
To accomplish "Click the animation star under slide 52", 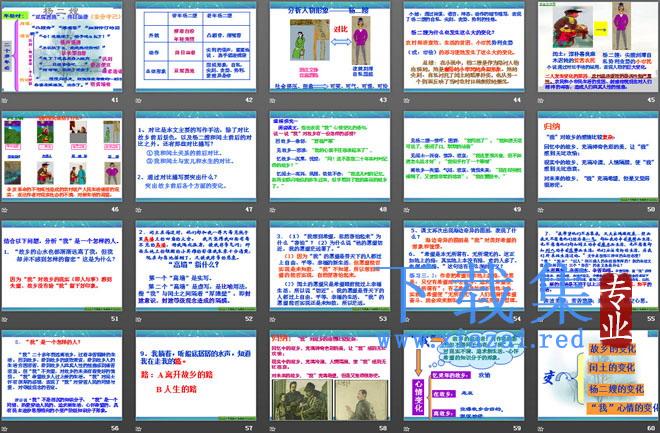I will (138, 319).
